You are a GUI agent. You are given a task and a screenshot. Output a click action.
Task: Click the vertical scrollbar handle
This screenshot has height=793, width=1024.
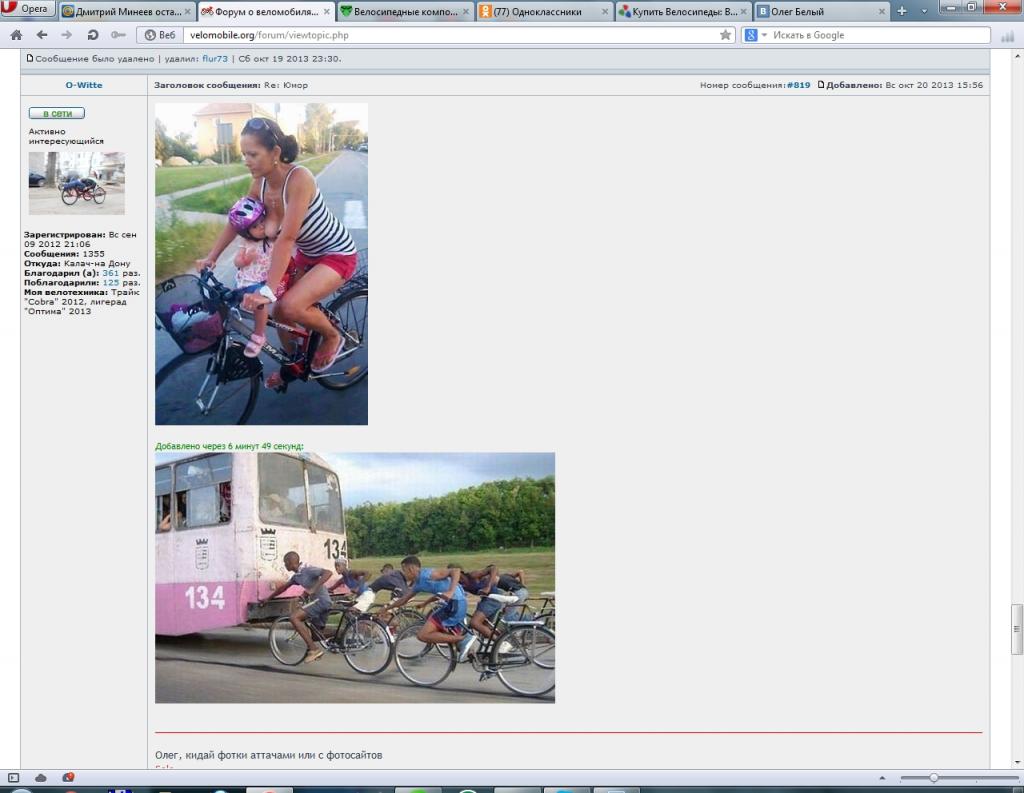click(x=1016, y=630)
